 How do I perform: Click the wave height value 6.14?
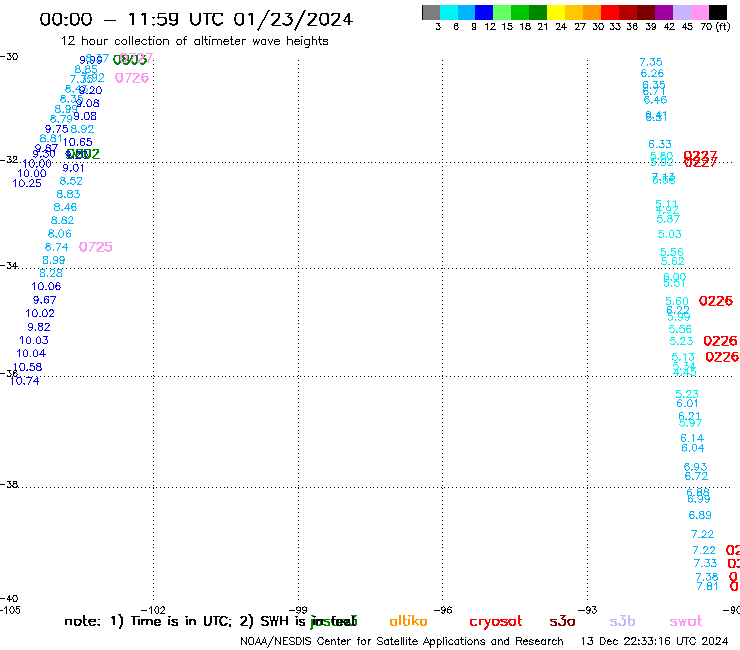point(692,439)
